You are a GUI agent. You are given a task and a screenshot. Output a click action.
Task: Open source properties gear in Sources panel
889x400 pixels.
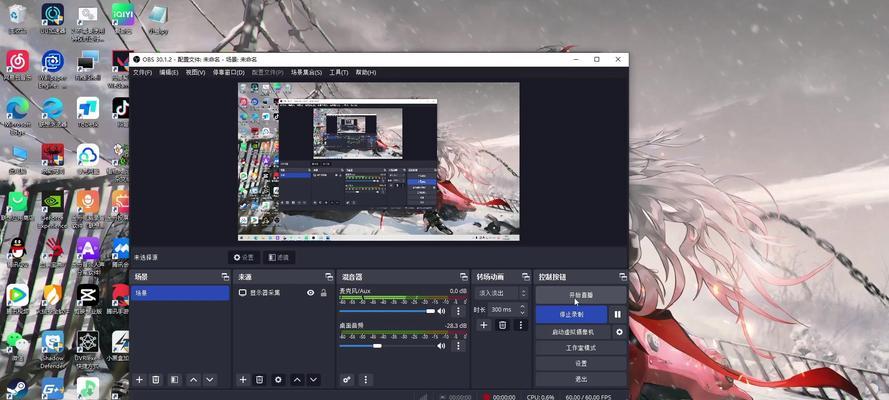[278, 380]
